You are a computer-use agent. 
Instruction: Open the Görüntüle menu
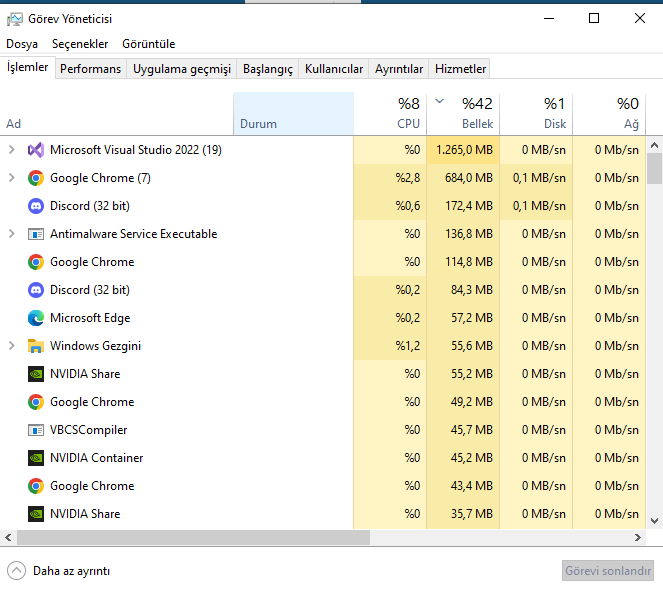point(148,44)
